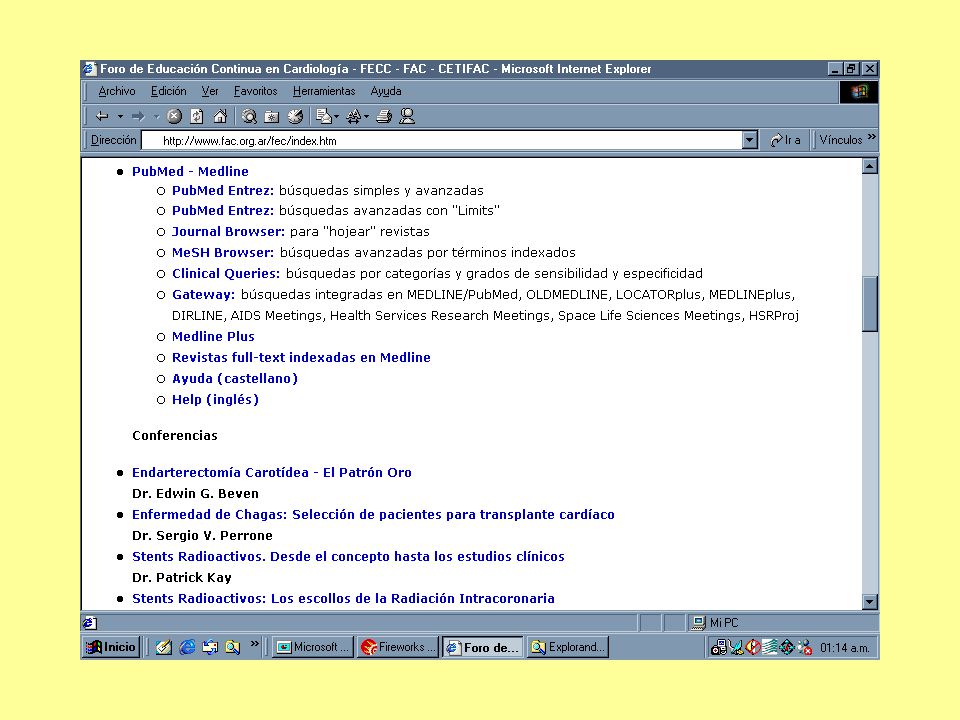Expand the address bar URL dropdown
This screenshot has height=720, width=960.
(x=750, y=140)
